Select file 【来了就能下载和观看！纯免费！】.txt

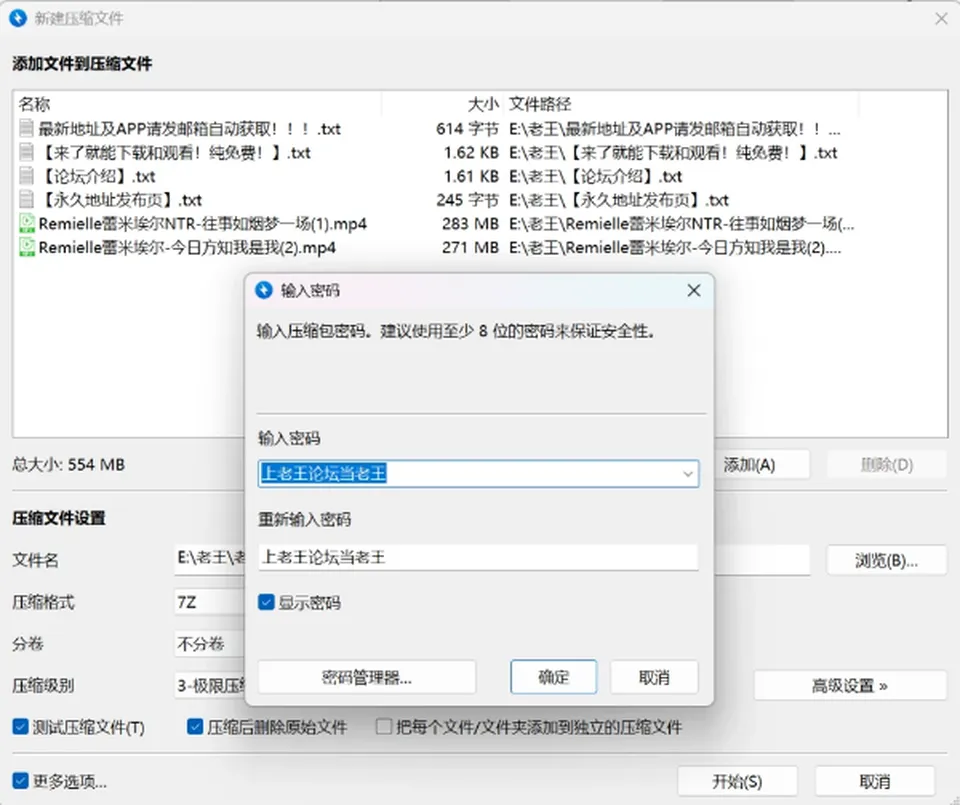(174, 152)
